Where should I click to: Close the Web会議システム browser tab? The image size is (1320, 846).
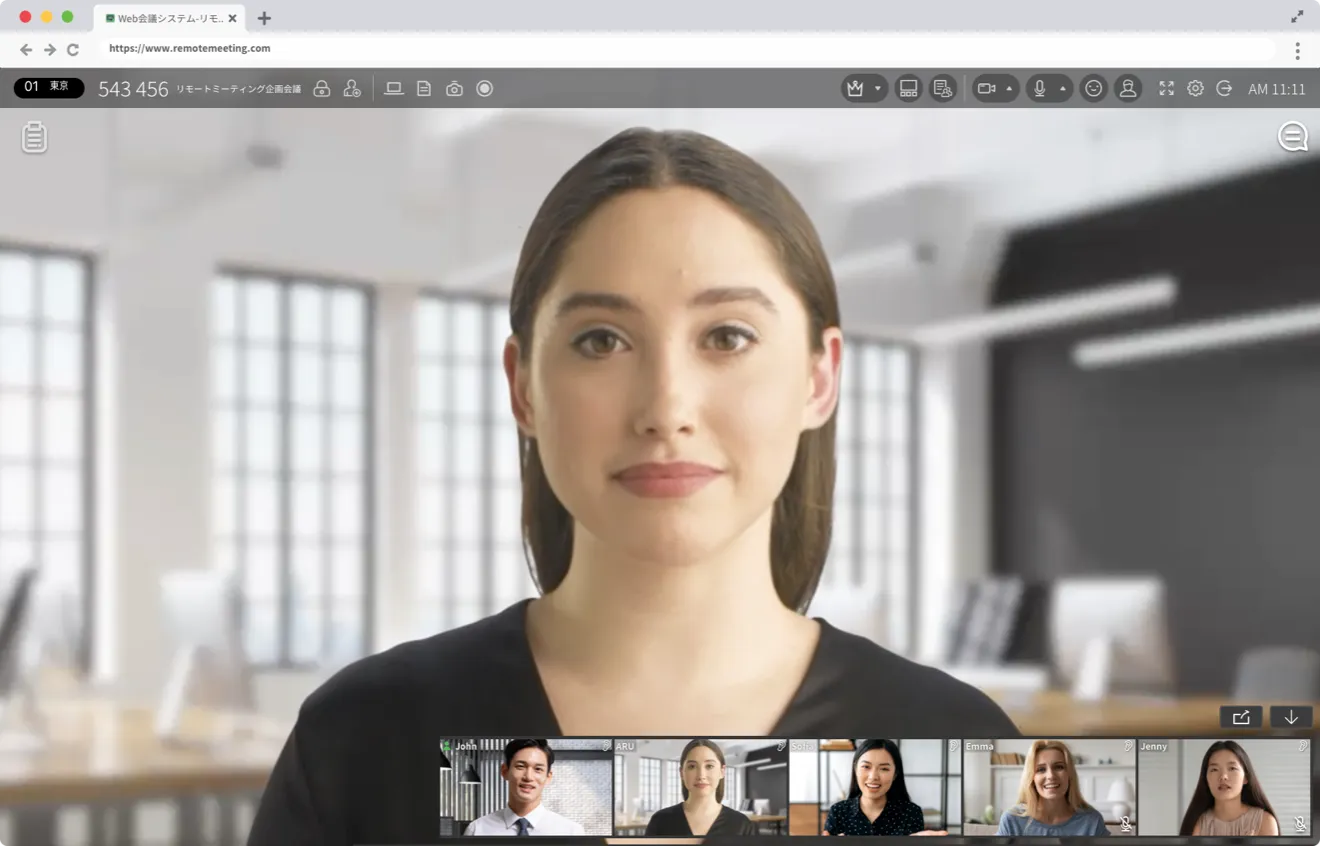point(233,18)
